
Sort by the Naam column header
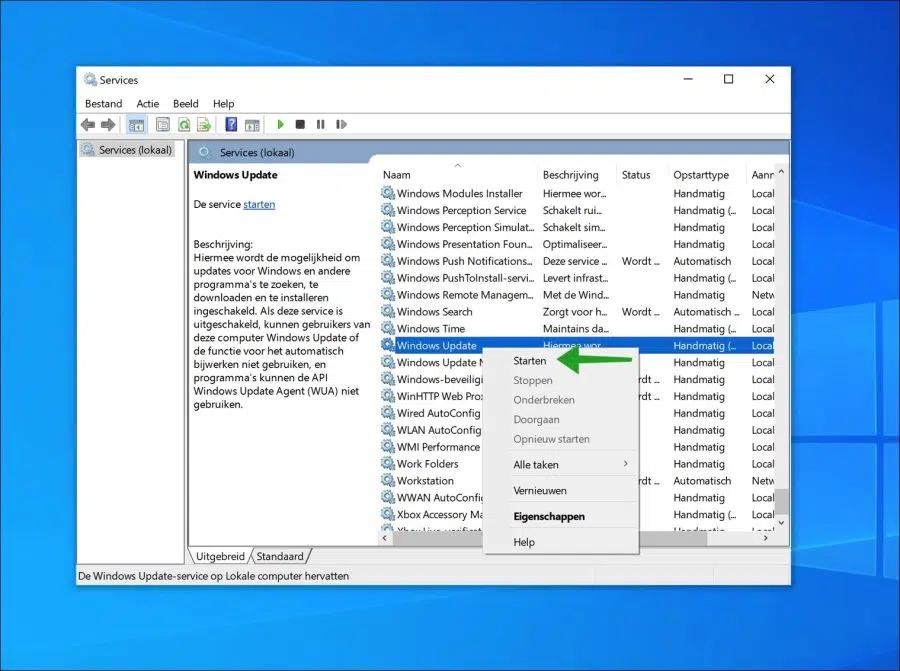457,174
